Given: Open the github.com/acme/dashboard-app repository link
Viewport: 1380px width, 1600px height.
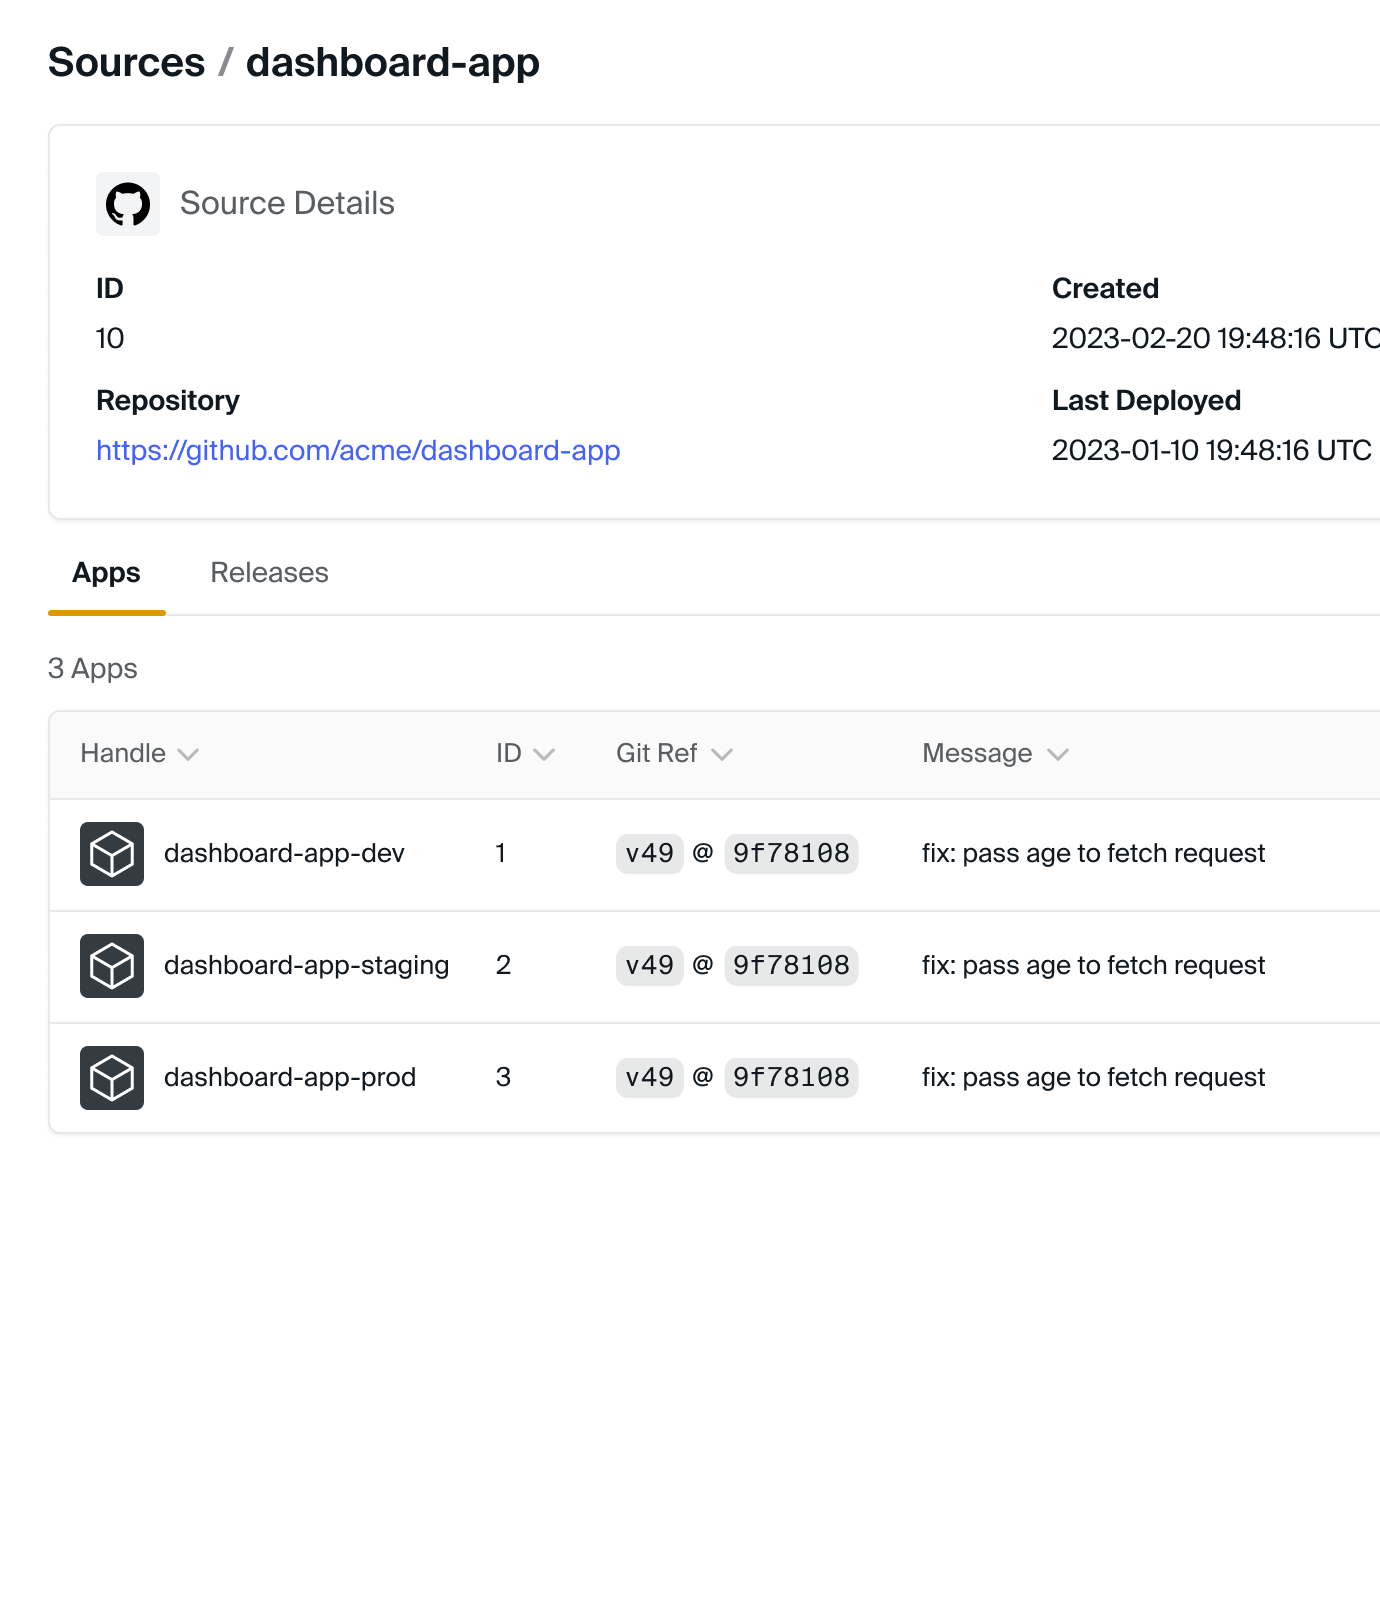Looking at the screenshot, I should 358,450.
